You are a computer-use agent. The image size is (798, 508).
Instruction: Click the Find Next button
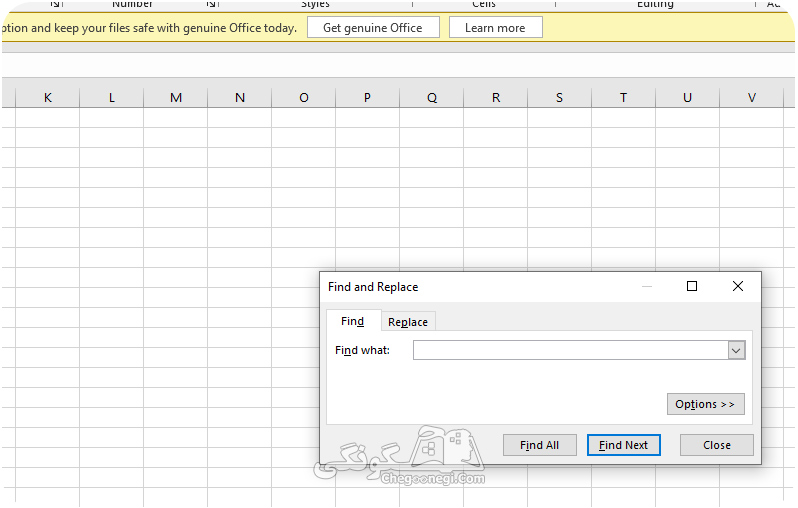pos(623,445)
